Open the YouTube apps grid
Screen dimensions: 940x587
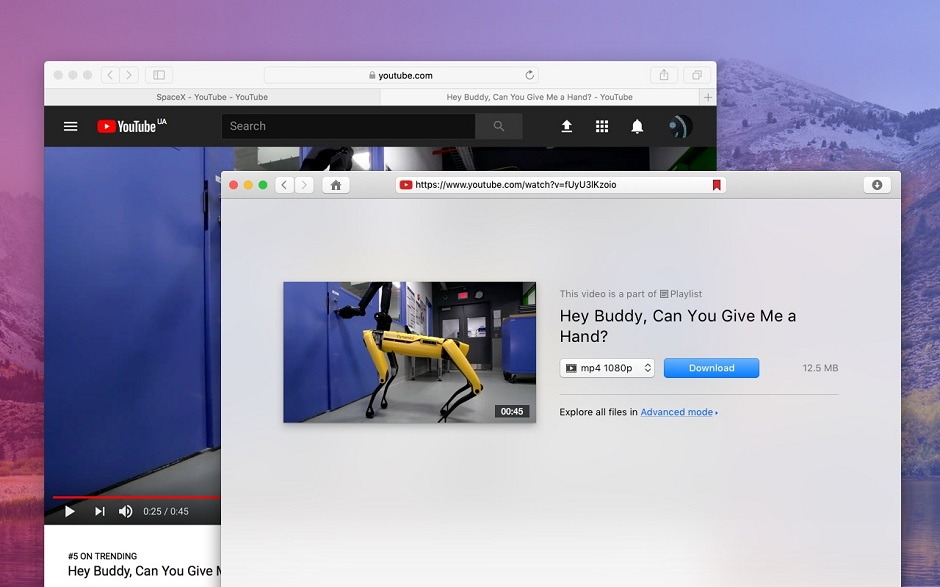tap(602, 127)
